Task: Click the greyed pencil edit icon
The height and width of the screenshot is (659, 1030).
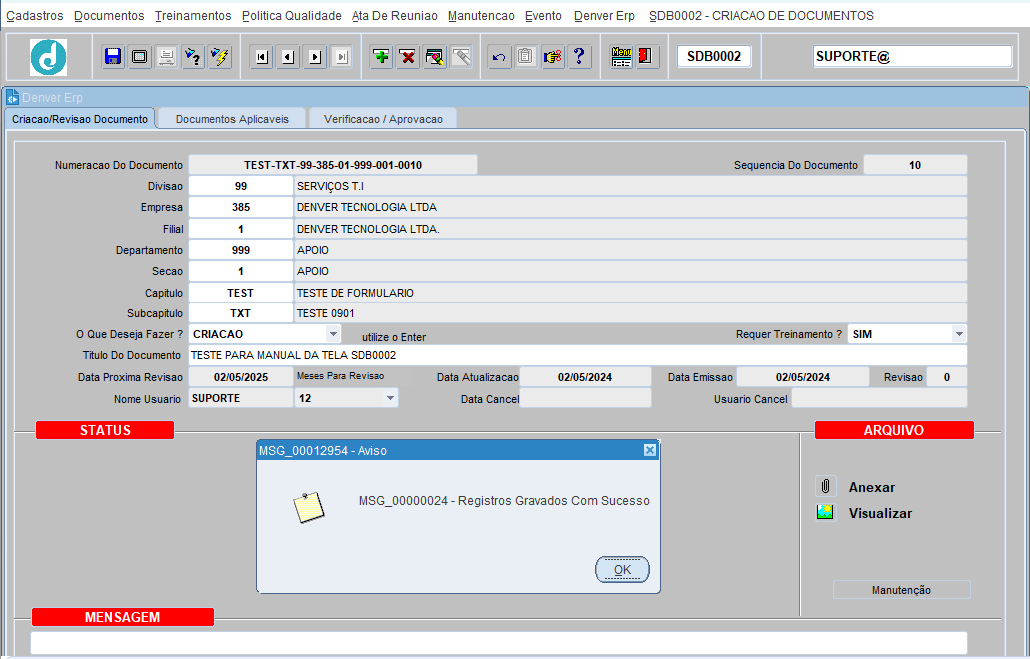Action: tap(462, 57)
